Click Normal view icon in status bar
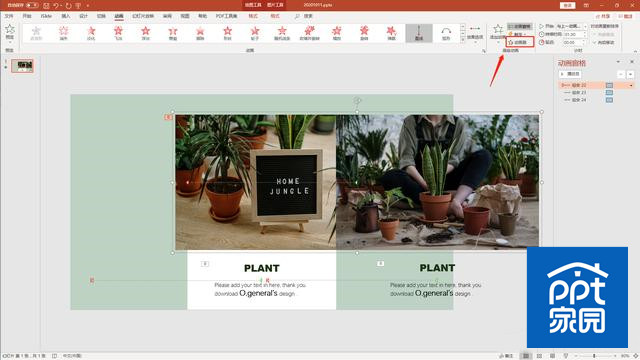640x360 pixels. tap(526, 356)
